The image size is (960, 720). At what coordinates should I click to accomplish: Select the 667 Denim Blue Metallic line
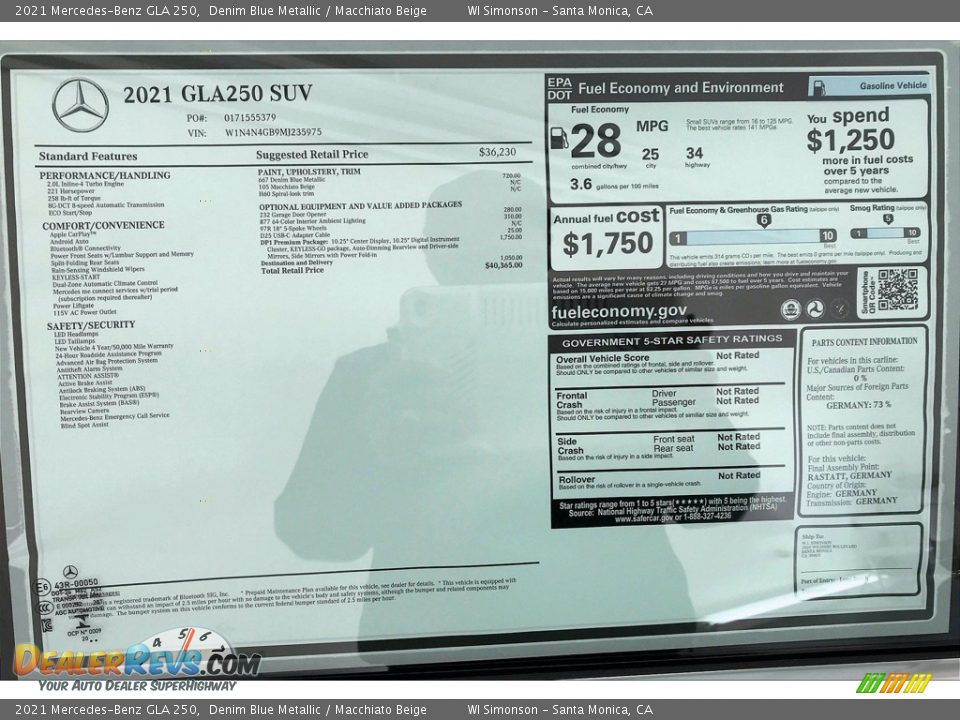[291, 180]
